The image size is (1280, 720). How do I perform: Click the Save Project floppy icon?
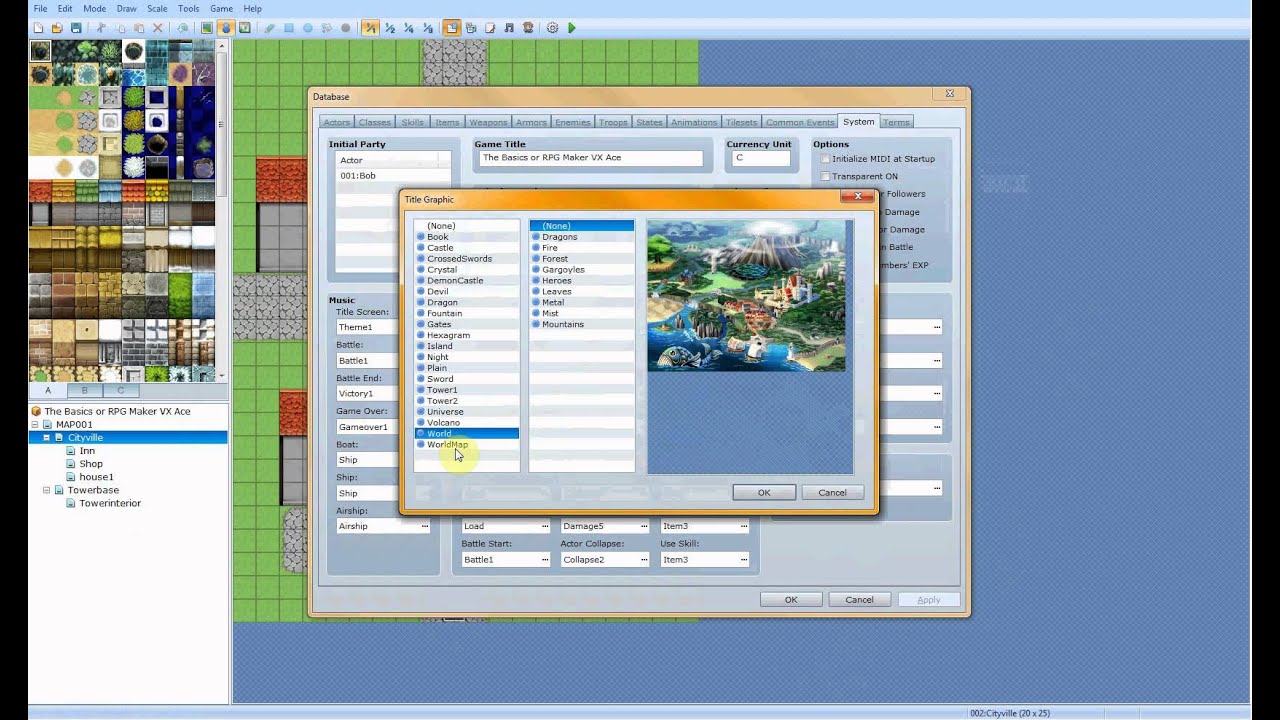[76, 28]
